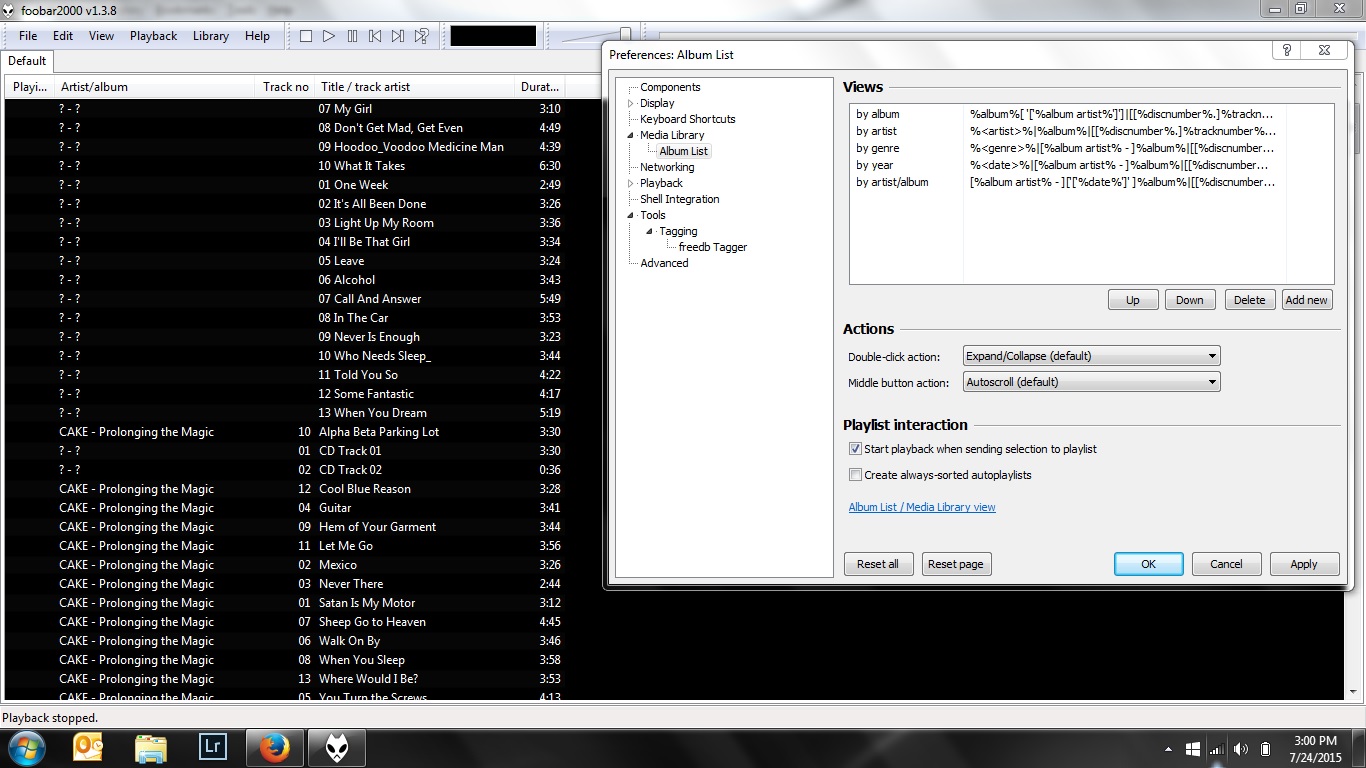1366x768 pixels.
Task: Click the Reset page button
Action: pyautogui.click(x=956, y=564)
